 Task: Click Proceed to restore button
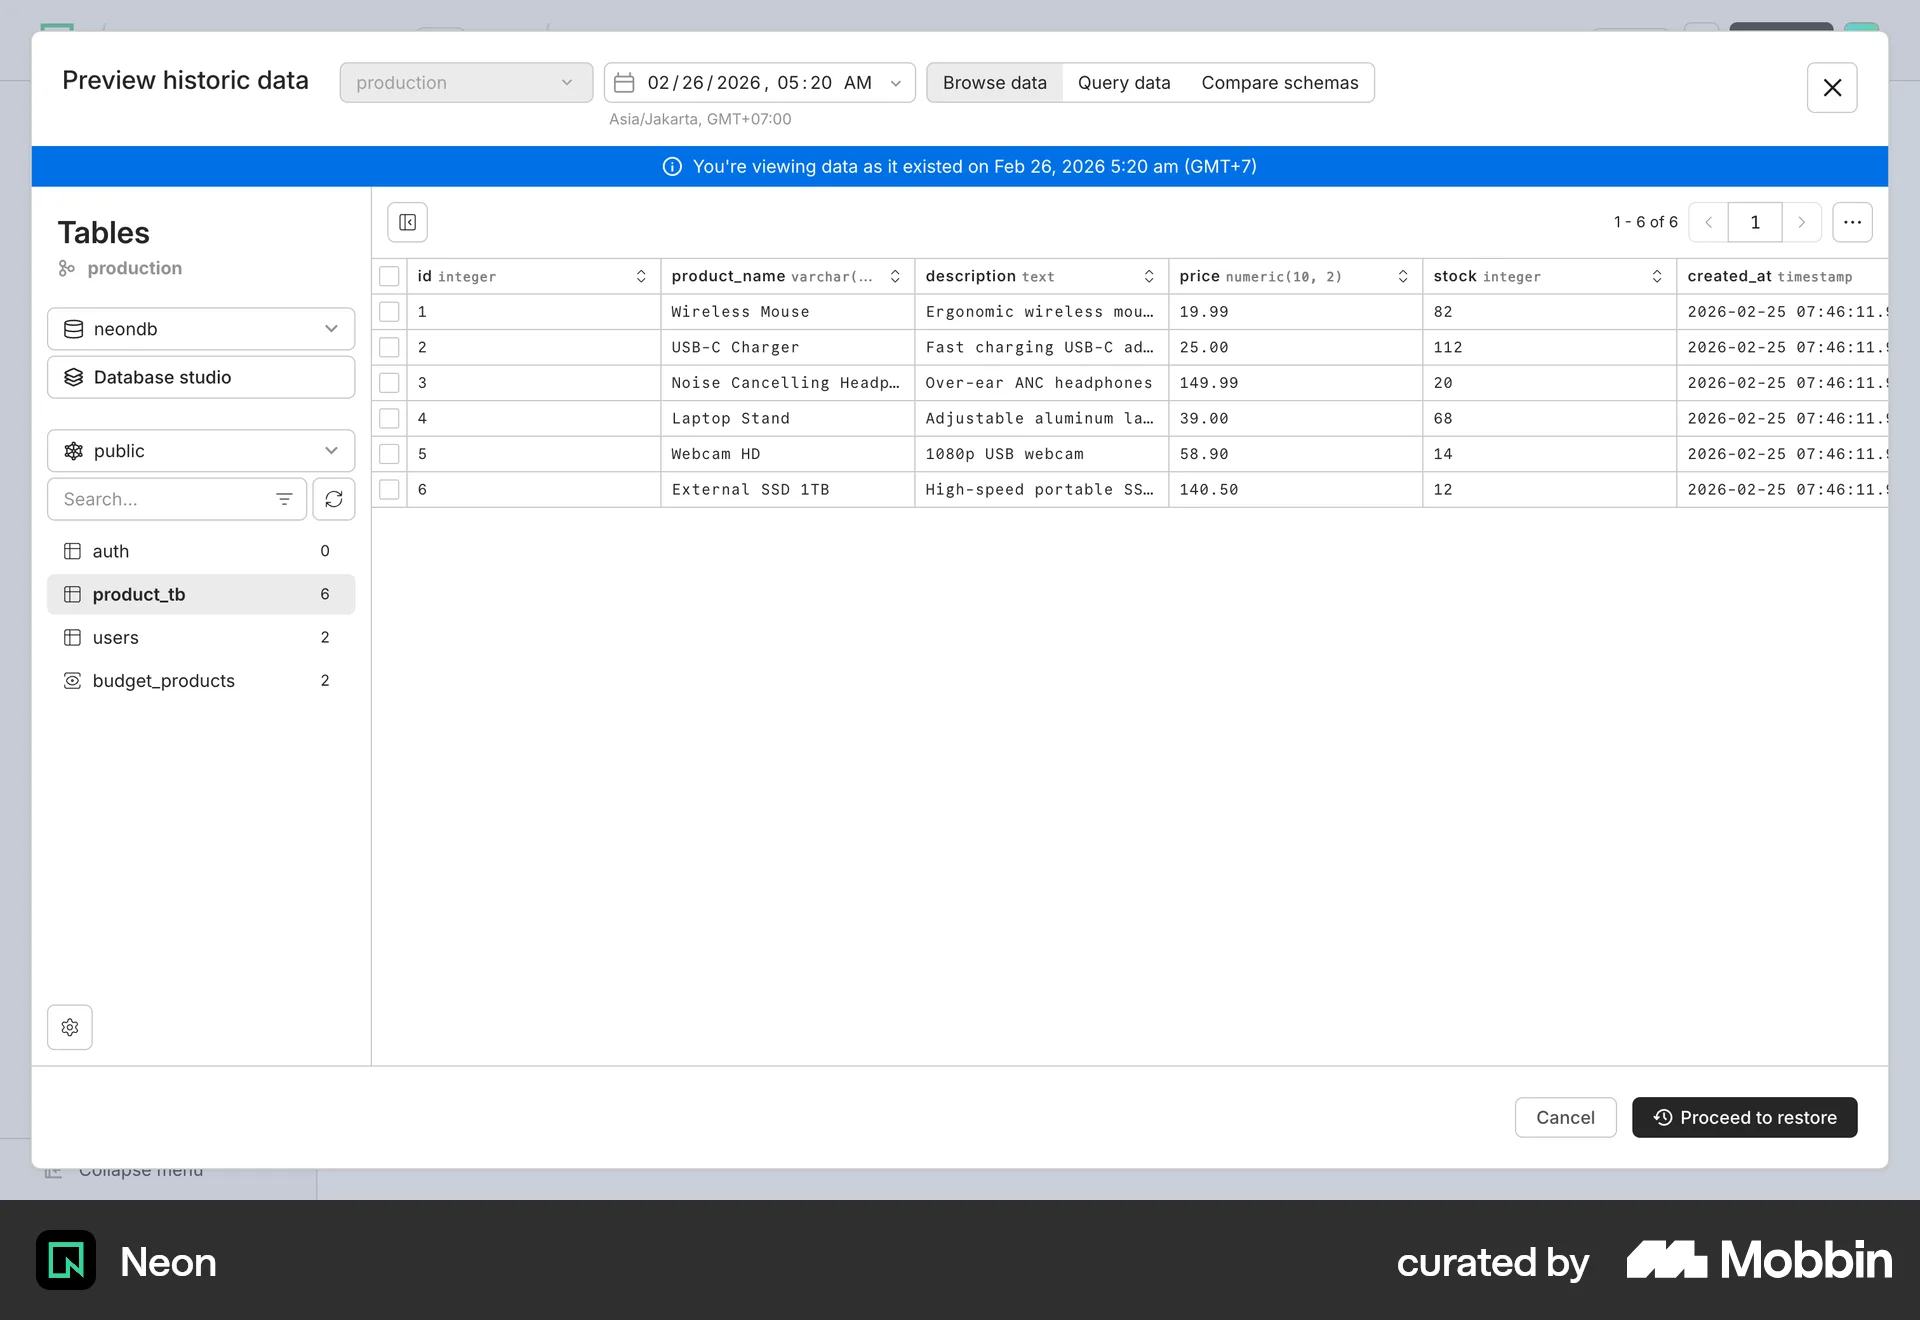[1745, 1118]
